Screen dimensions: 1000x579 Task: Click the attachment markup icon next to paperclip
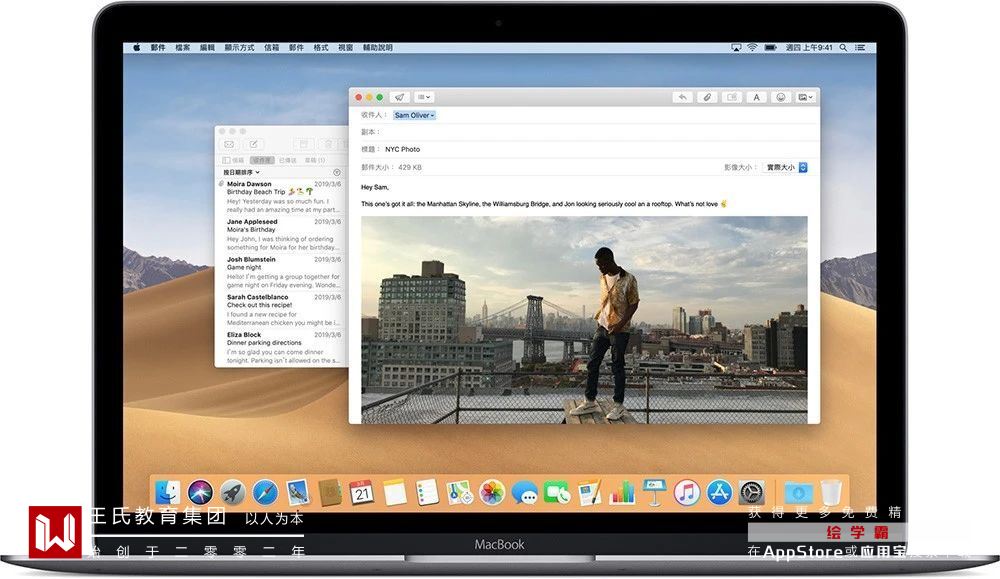click(x=732, y=97)
